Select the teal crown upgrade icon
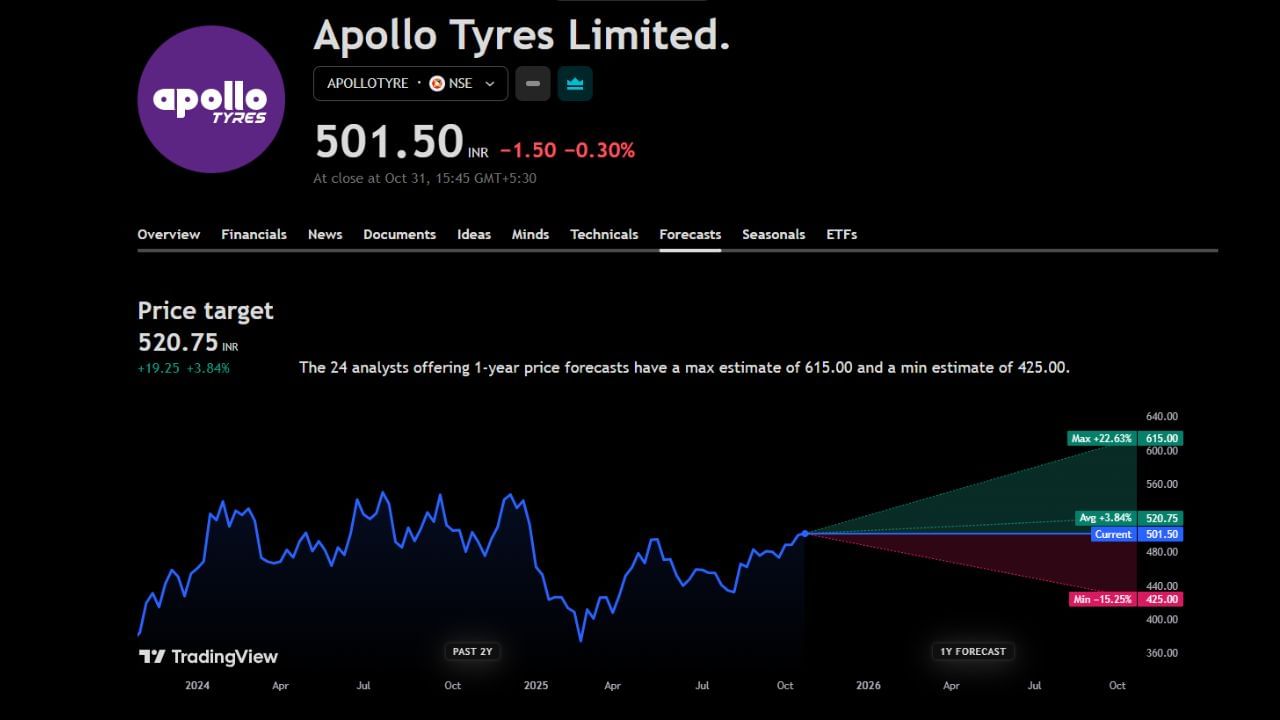The height and width of the screenshot is (720, 1280). [575, 84]
